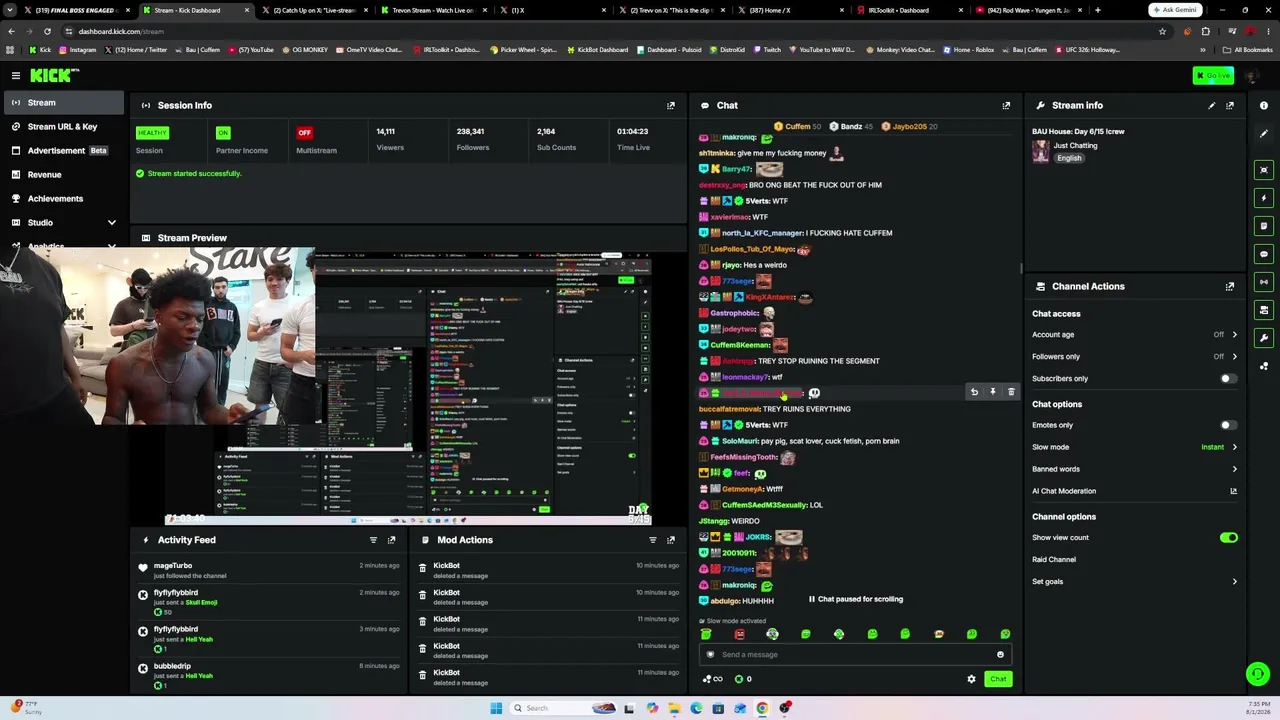Pop out the Mod Actions panel
This screenshot has width=1280, height=720.
(x=671, y=540)
